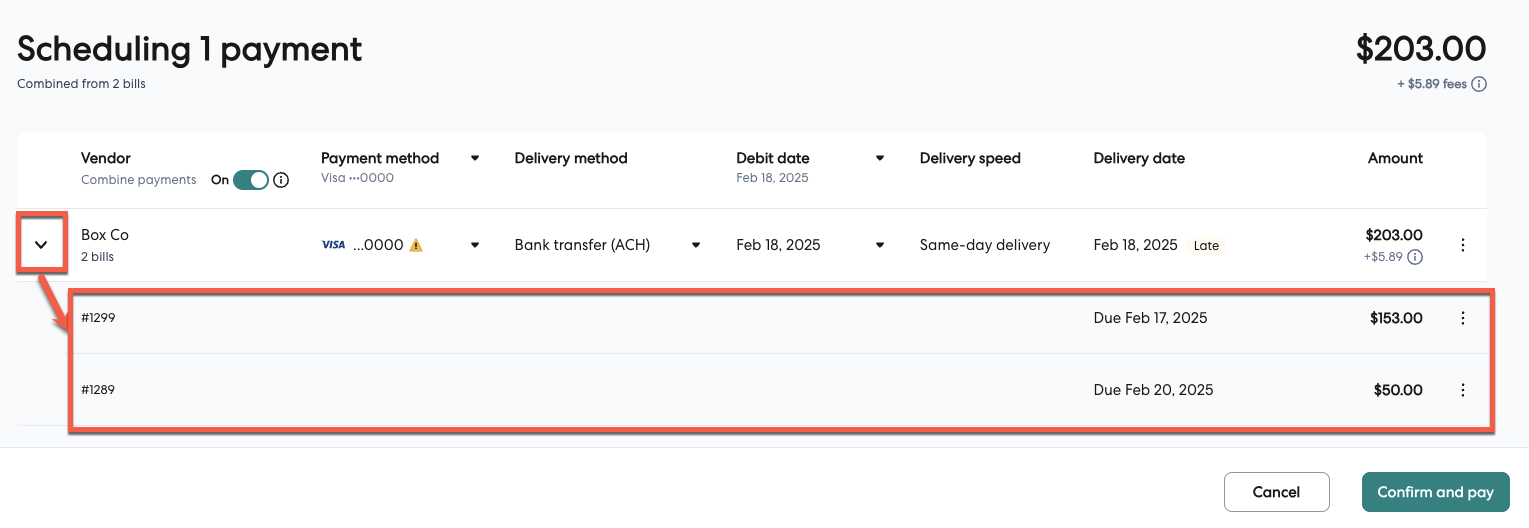
Task: Open Box Co payment method dropdown
Action: pos(475,245)
